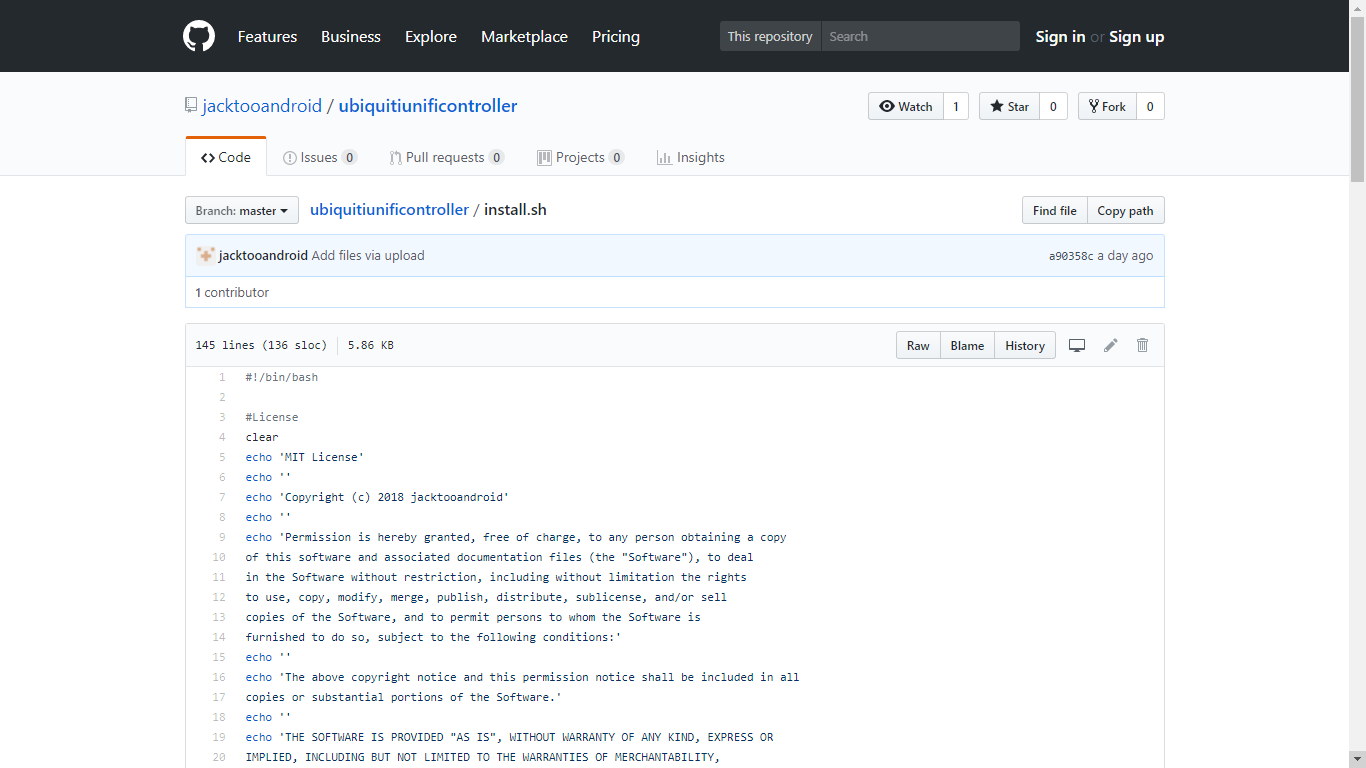Fork the ubiquitiunificontroller repository

1107,107
